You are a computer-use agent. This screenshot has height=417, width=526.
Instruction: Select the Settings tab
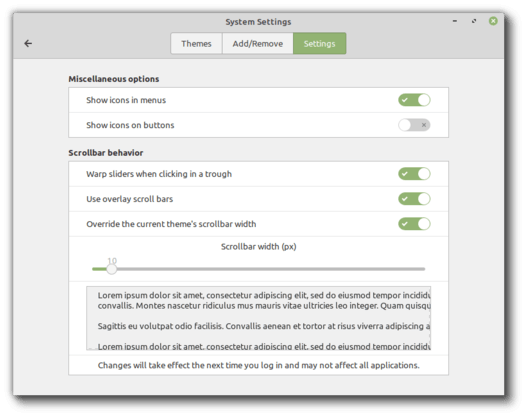[x=319, y=44]
